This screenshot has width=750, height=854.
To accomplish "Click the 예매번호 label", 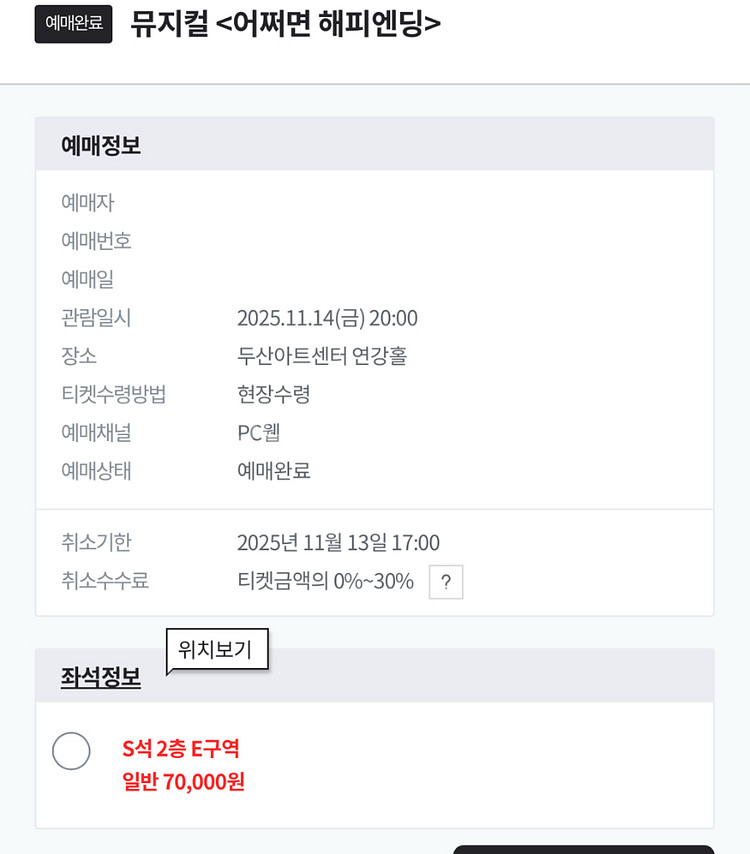I will click(x=96, y=241).
